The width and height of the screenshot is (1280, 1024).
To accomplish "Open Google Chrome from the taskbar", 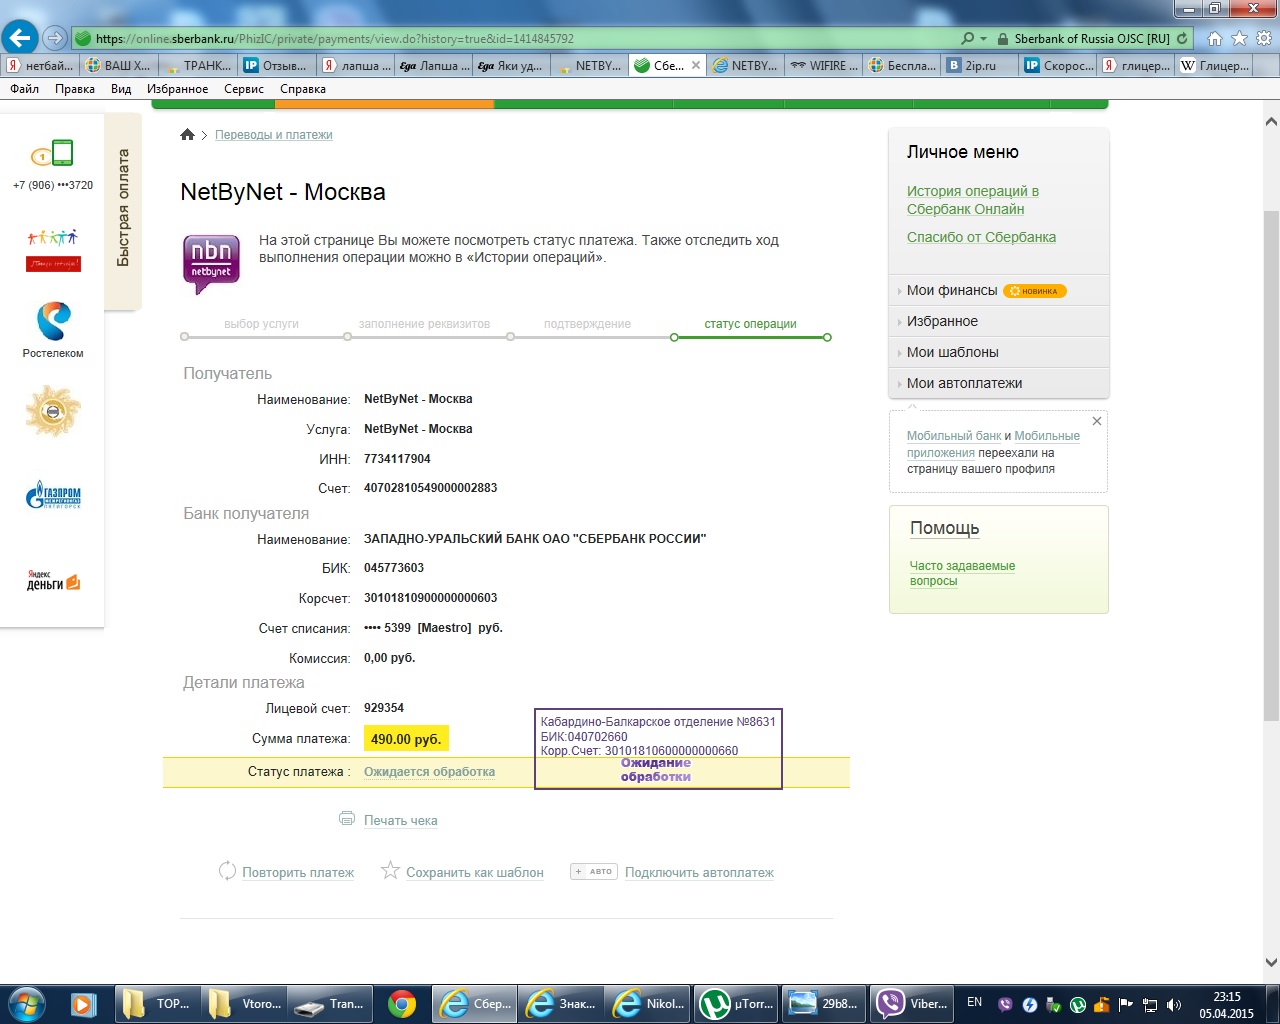I will coord(402,1004).
